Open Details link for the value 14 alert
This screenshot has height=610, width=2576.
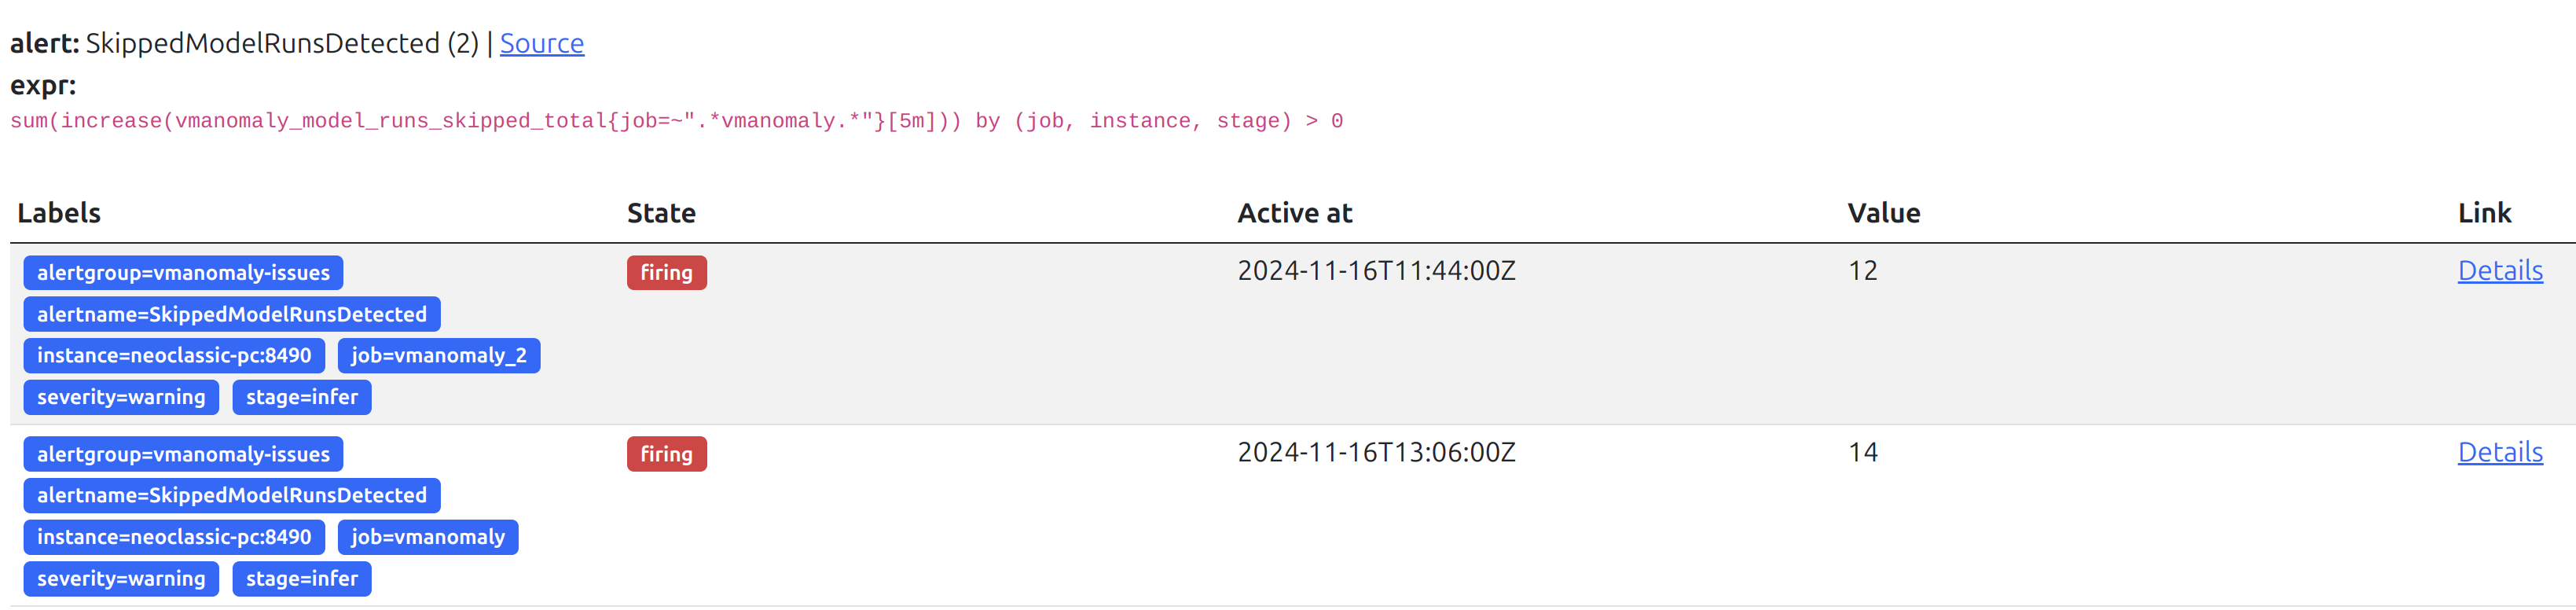pyautogui.click(x=2499, y=453)
